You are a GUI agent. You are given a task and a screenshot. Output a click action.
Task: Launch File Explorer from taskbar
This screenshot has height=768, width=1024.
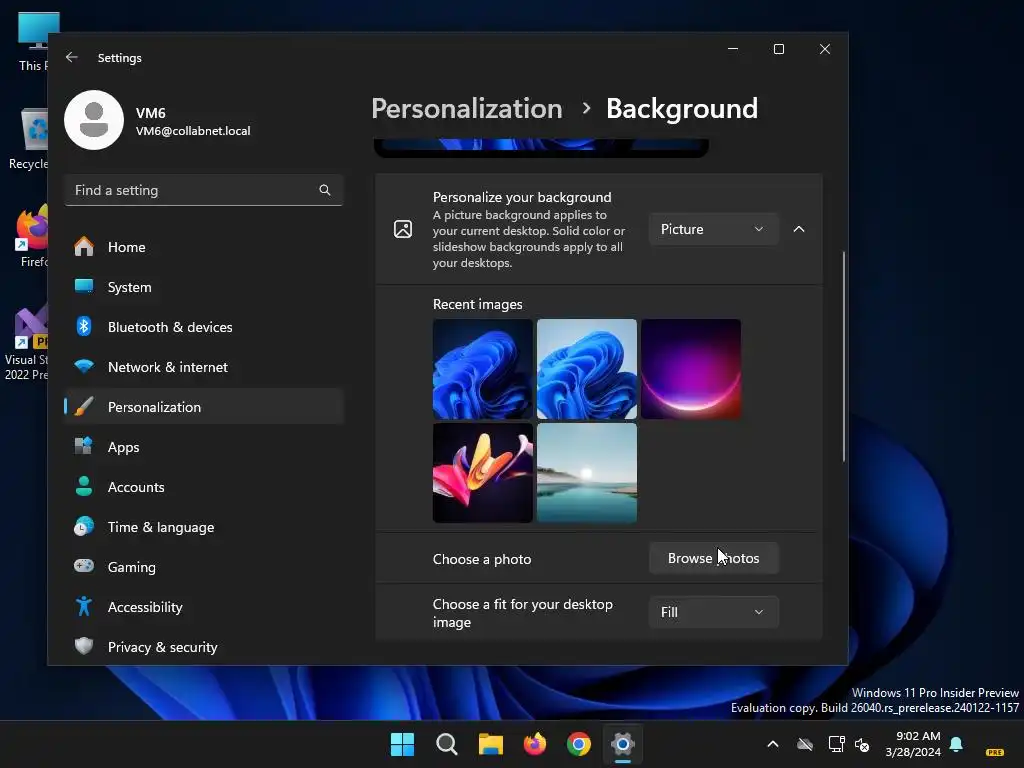[490, 744]
